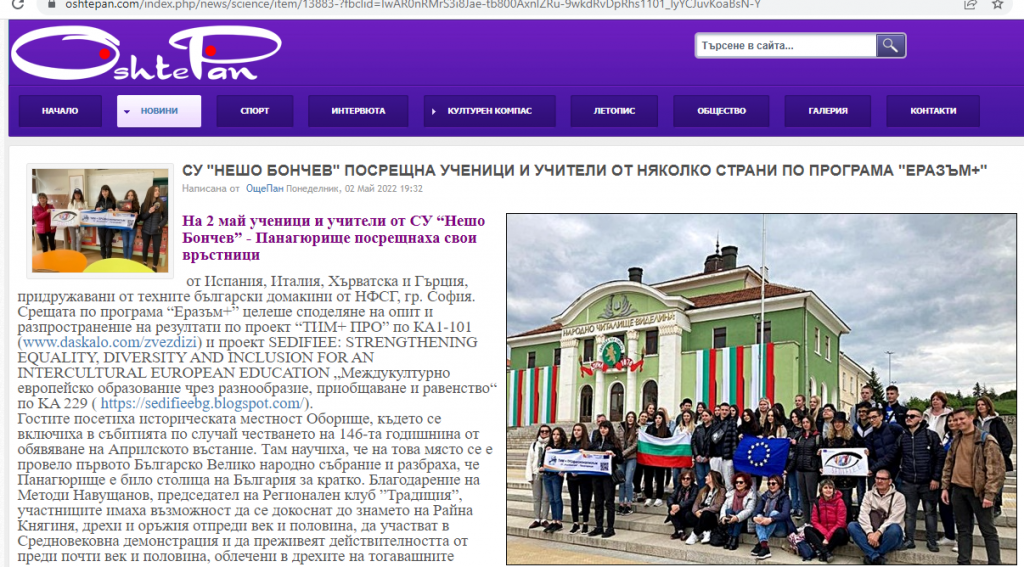Open the small article thumbnail image
Image resolution: width=1024 pixels, height=567 pixels.
pos(100,221)
